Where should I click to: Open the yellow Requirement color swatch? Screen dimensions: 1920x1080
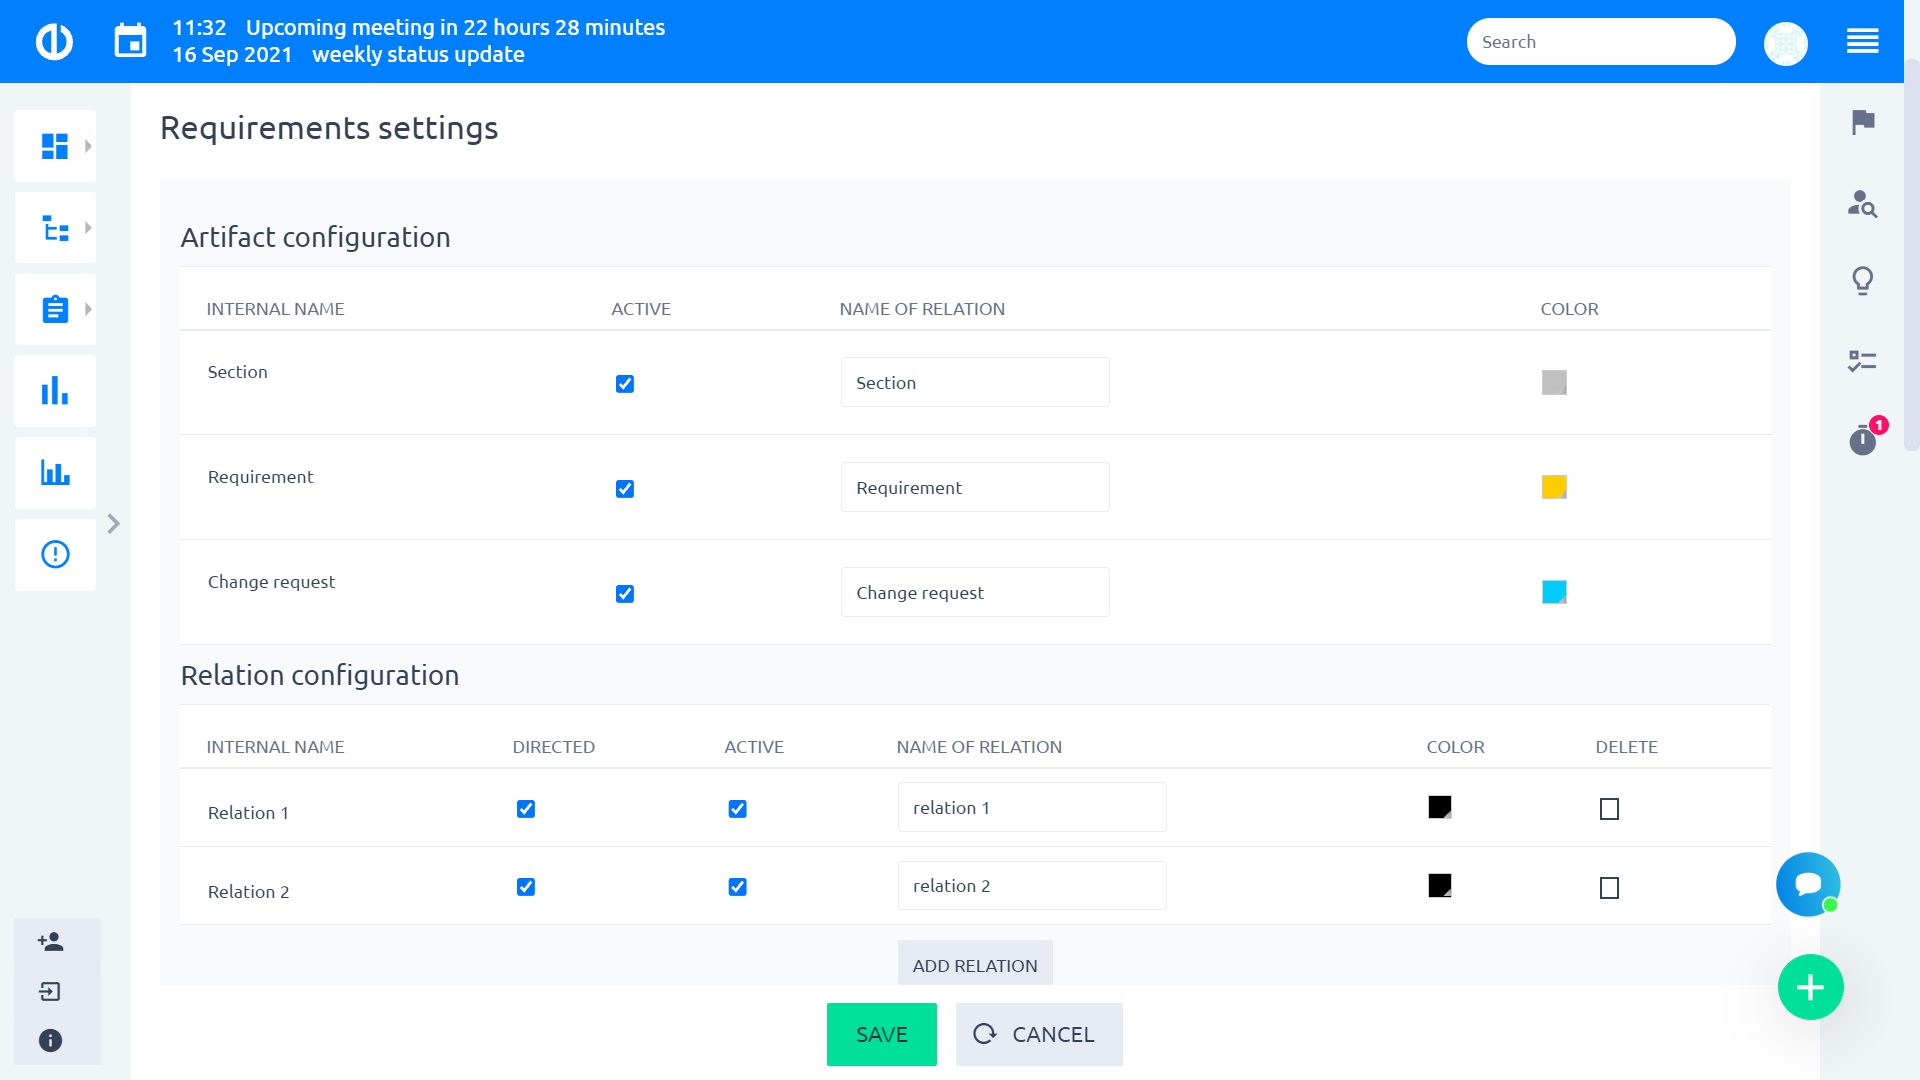point(1554,487)
